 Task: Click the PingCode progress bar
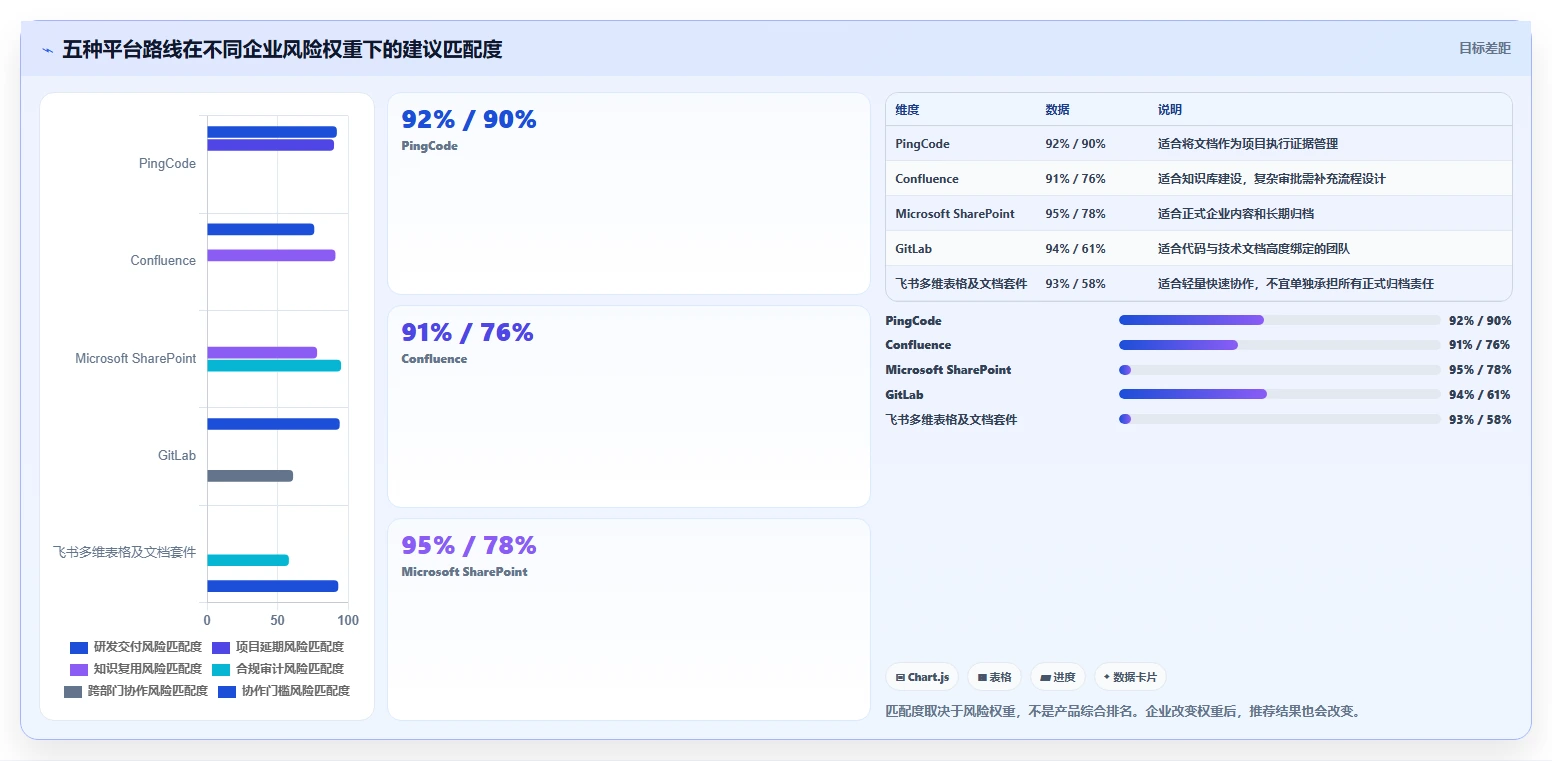coord(1279,320)
